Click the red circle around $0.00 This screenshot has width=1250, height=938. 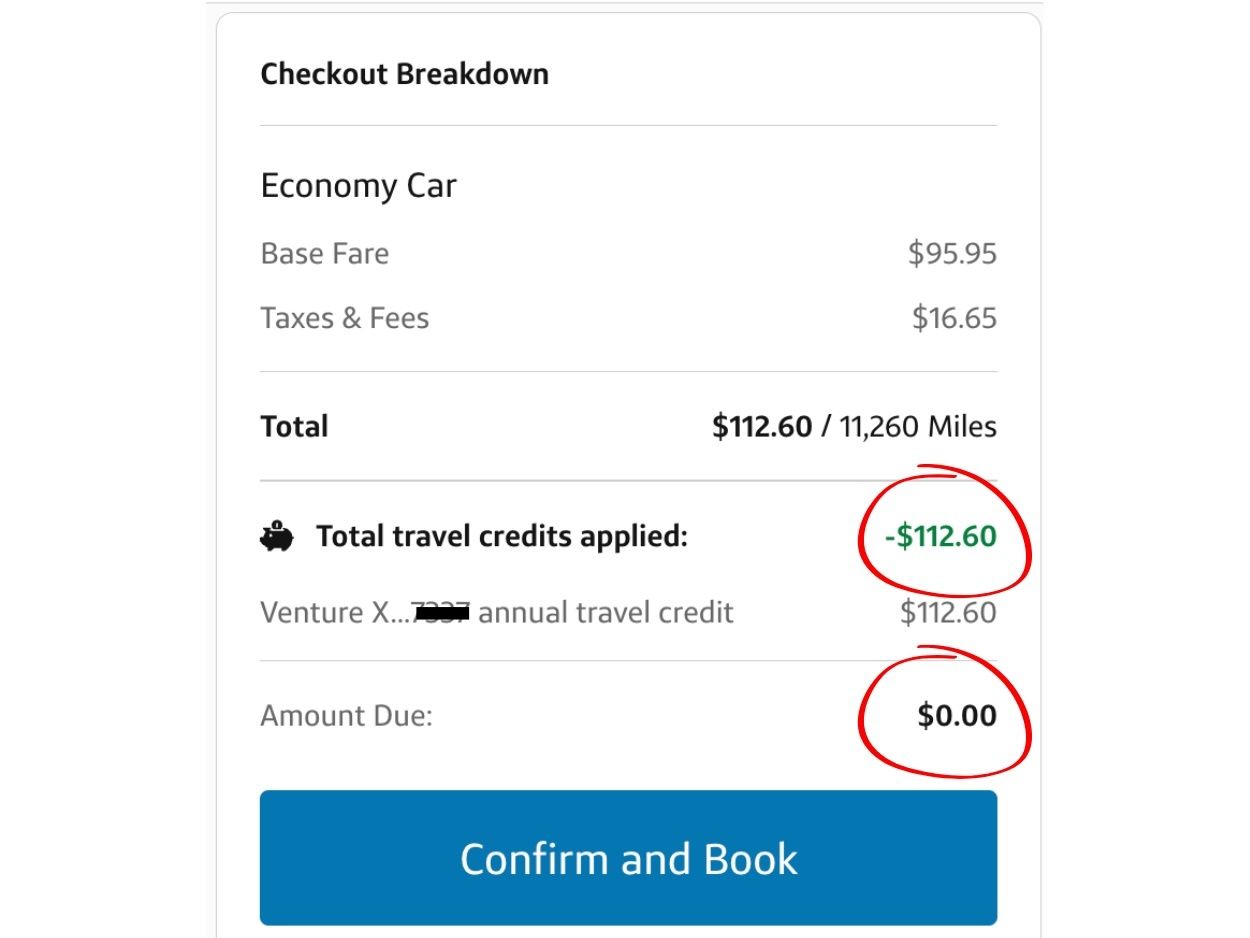tap(944, 713)
